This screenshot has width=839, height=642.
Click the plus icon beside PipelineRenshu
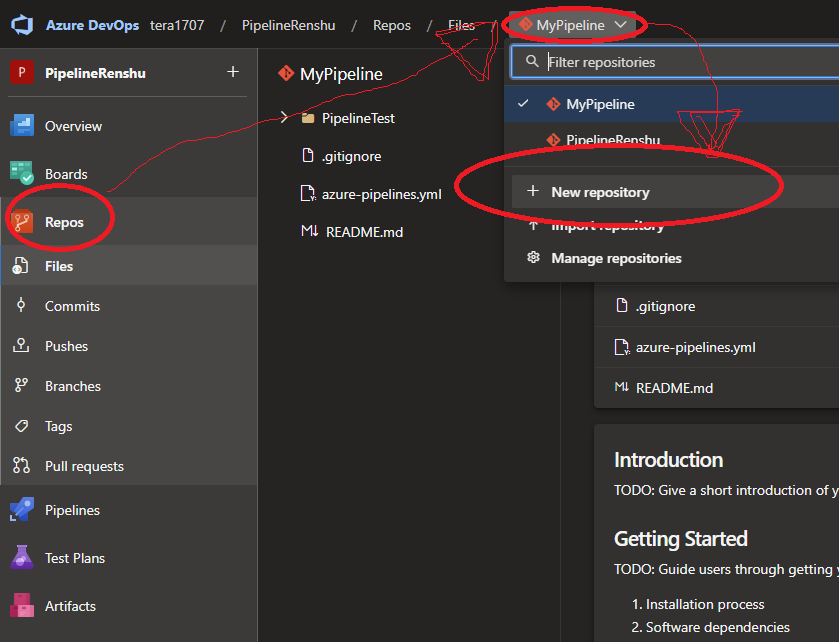click(x=233, y=72)
